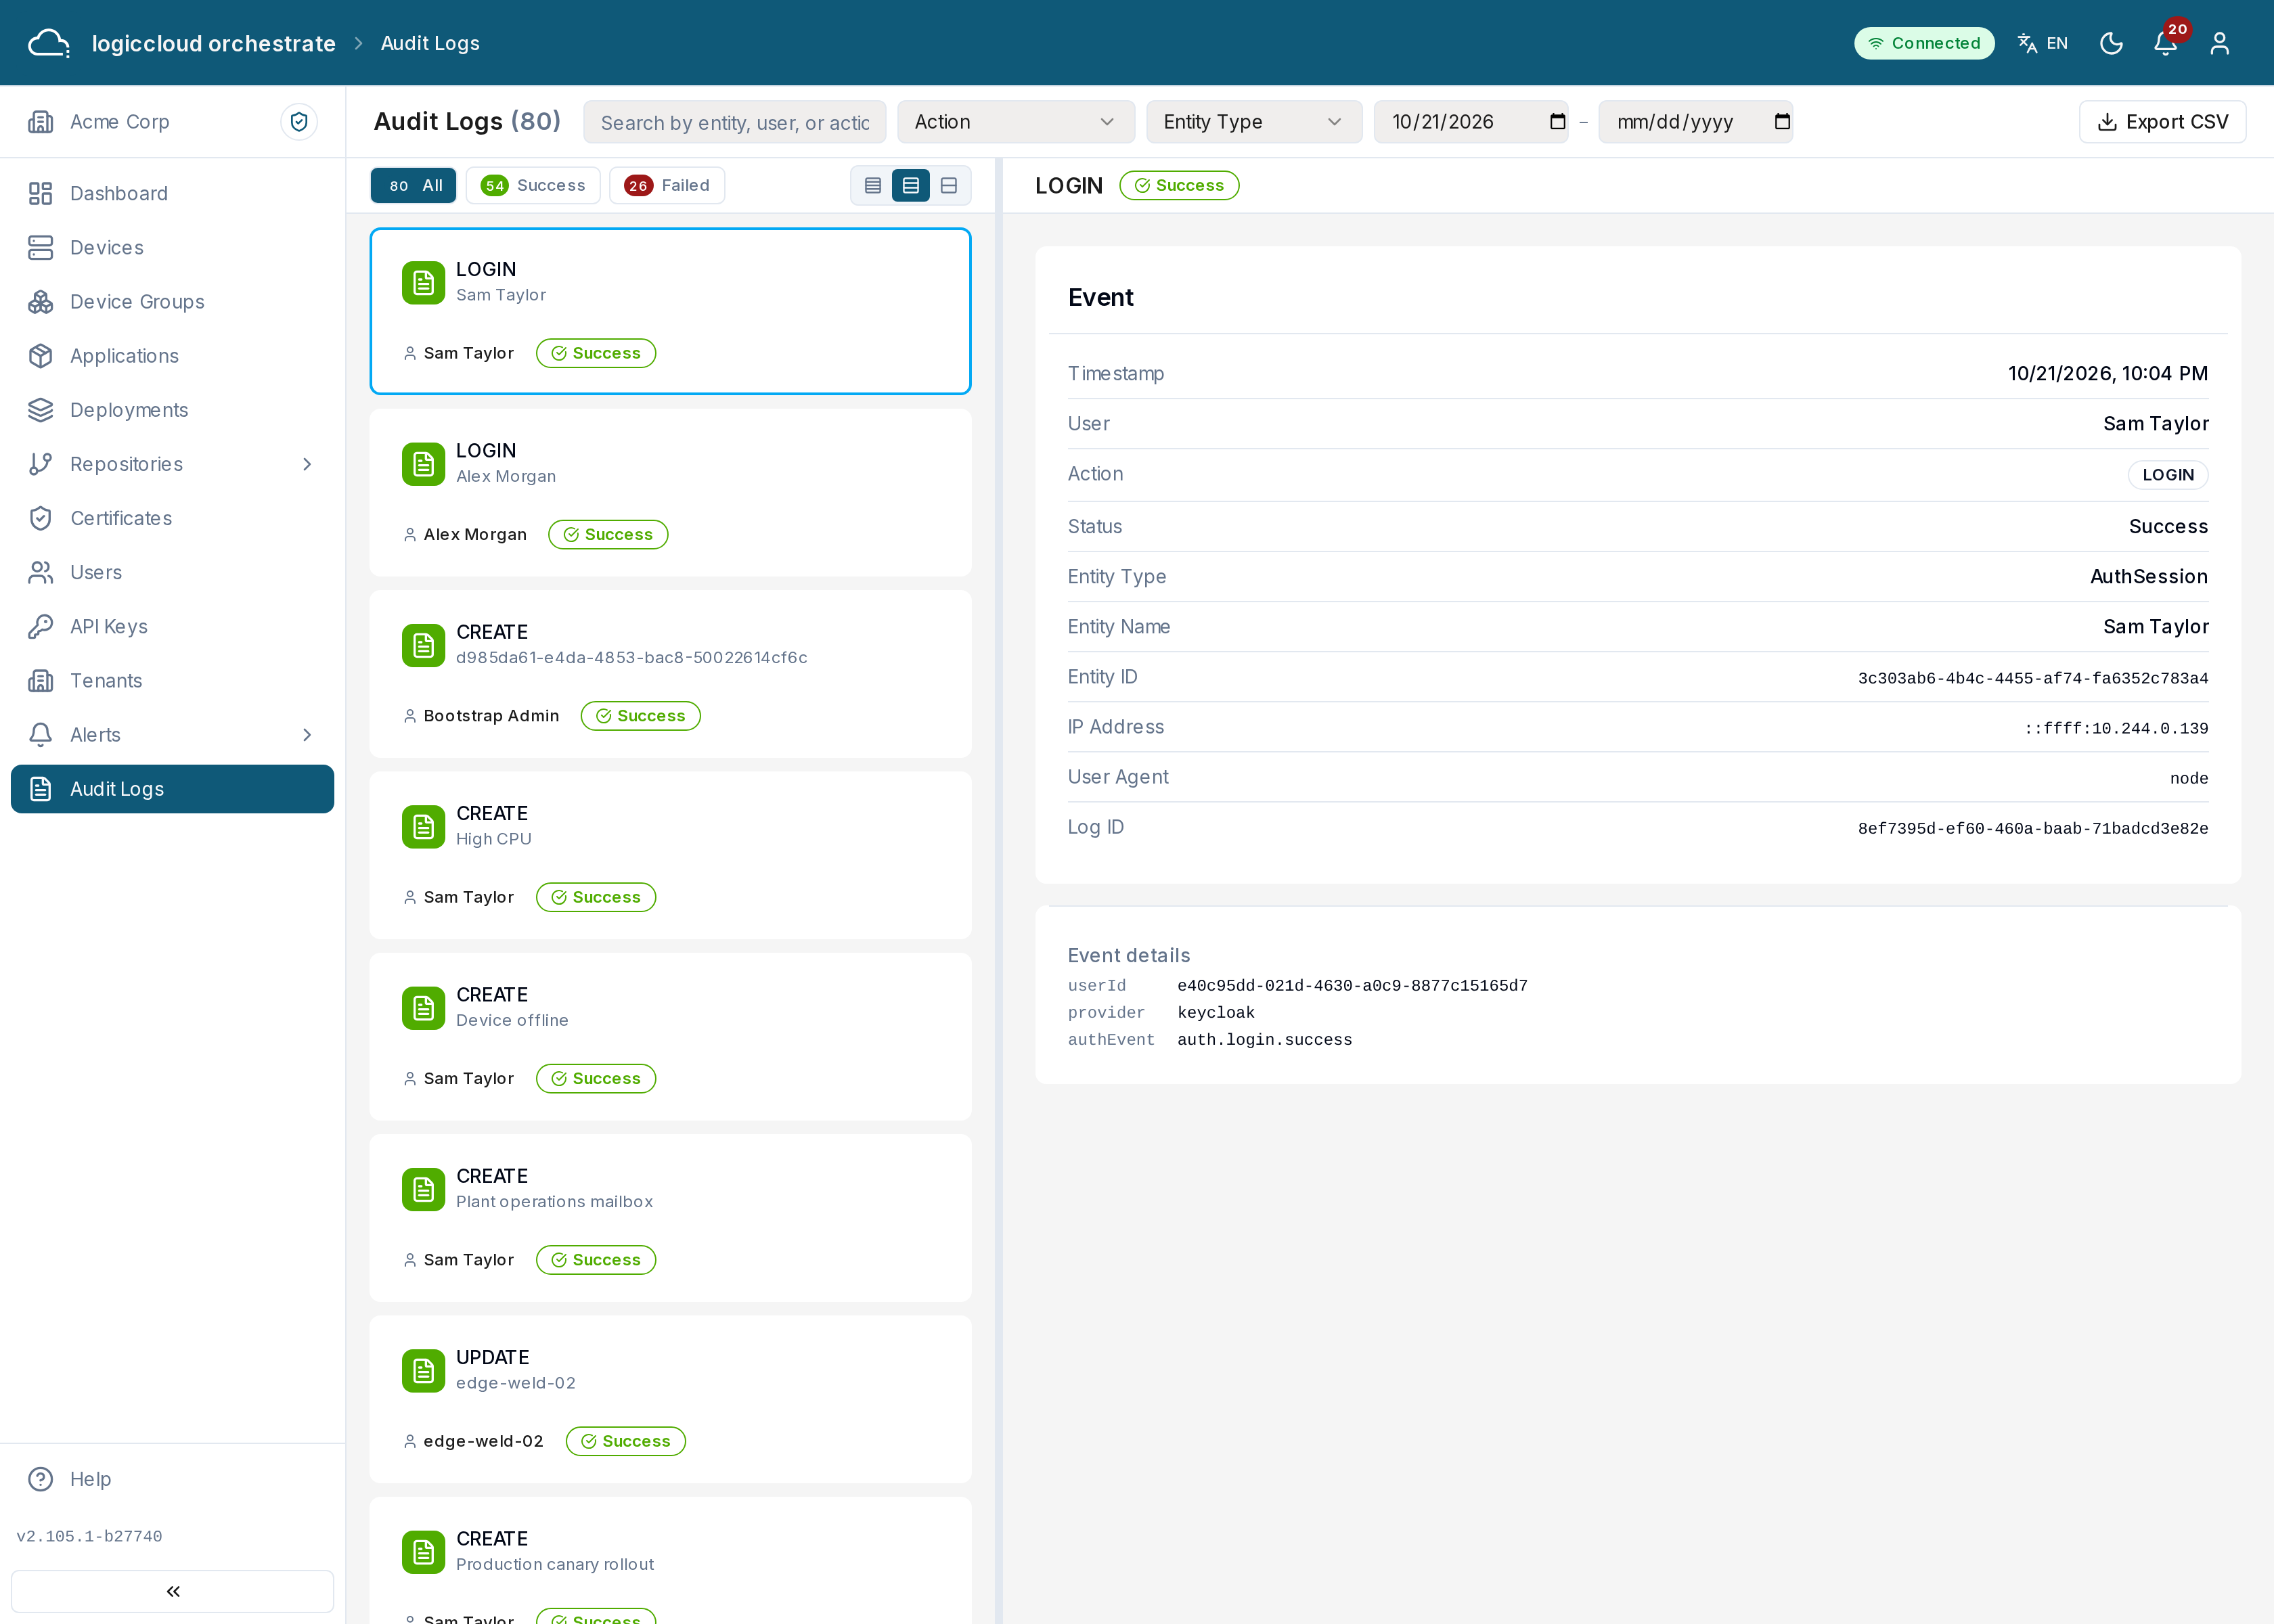Click the language translate EN icon
Viewport: 2274px width, 1624px height.
coord(2042,43)
